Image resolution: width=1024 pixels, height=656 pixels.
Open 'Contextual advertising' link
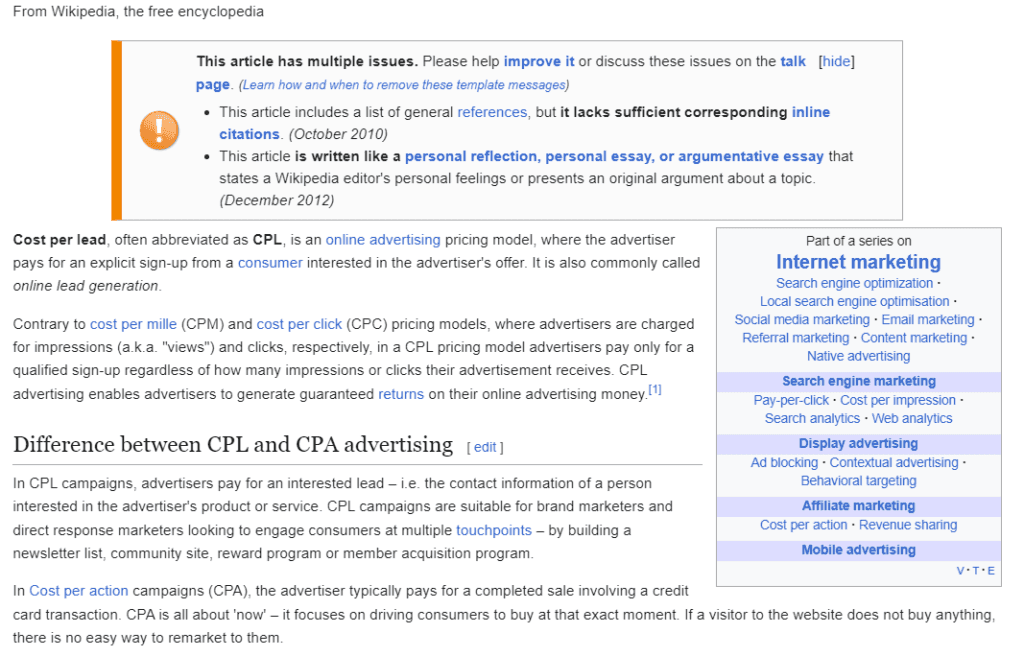[893, 463]
